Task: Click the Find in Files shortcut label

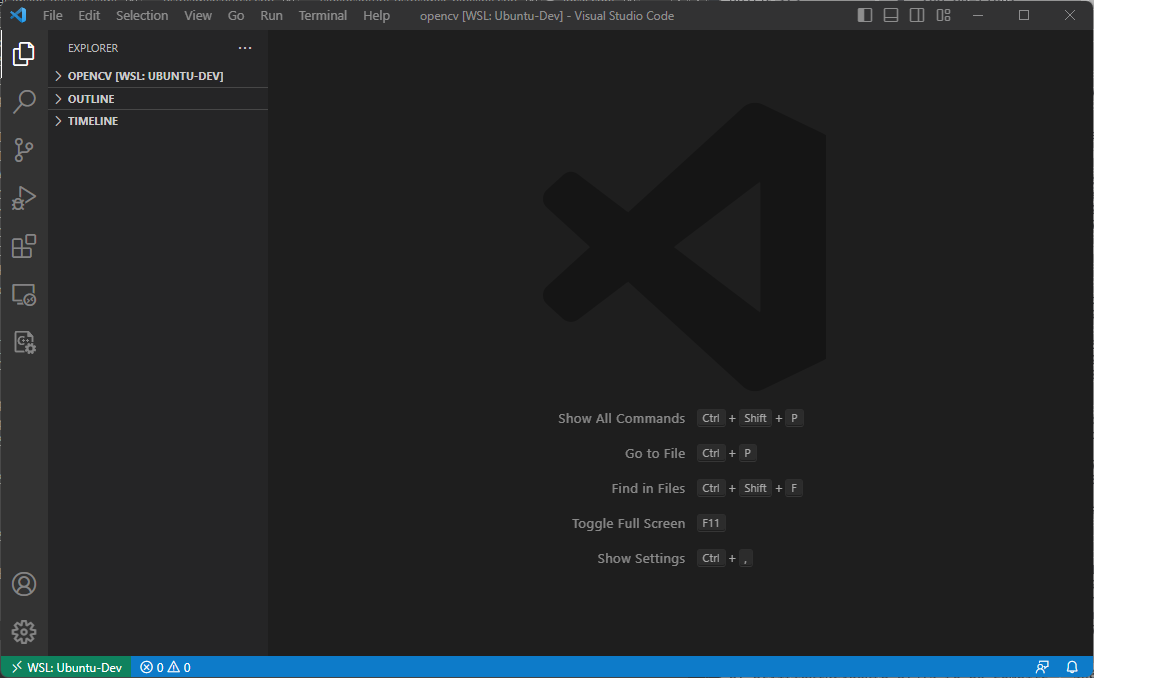Action: pos(648,489)
